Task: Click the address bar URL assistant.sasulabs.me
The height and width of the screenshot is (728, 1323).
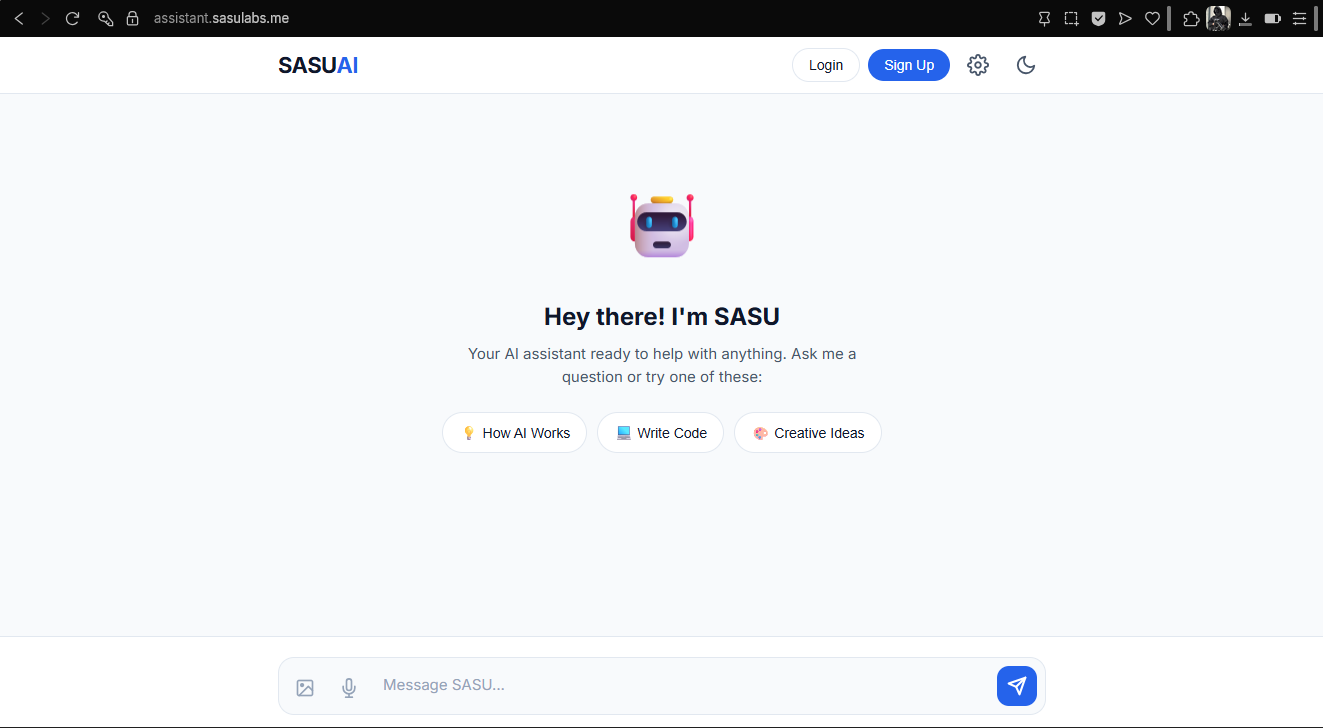Action: [x=221, y=18]
